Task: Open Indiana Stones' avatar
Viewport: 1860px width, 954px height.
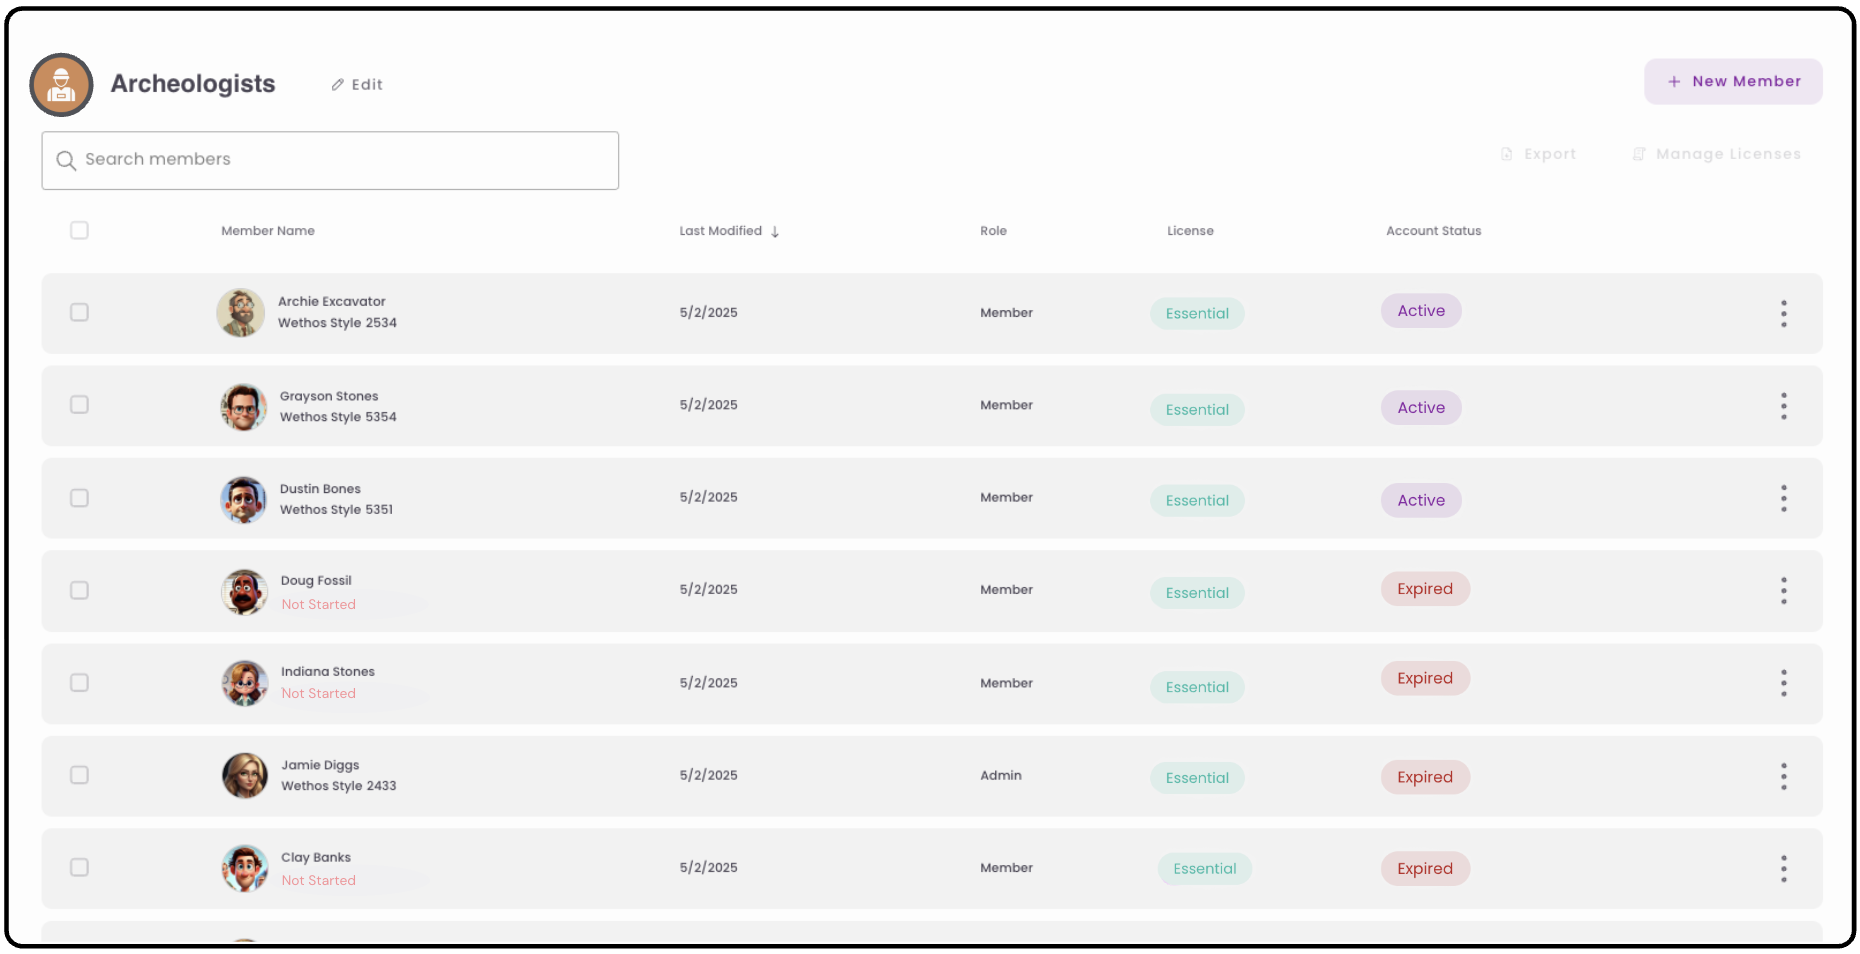Action: click(245, 683)
